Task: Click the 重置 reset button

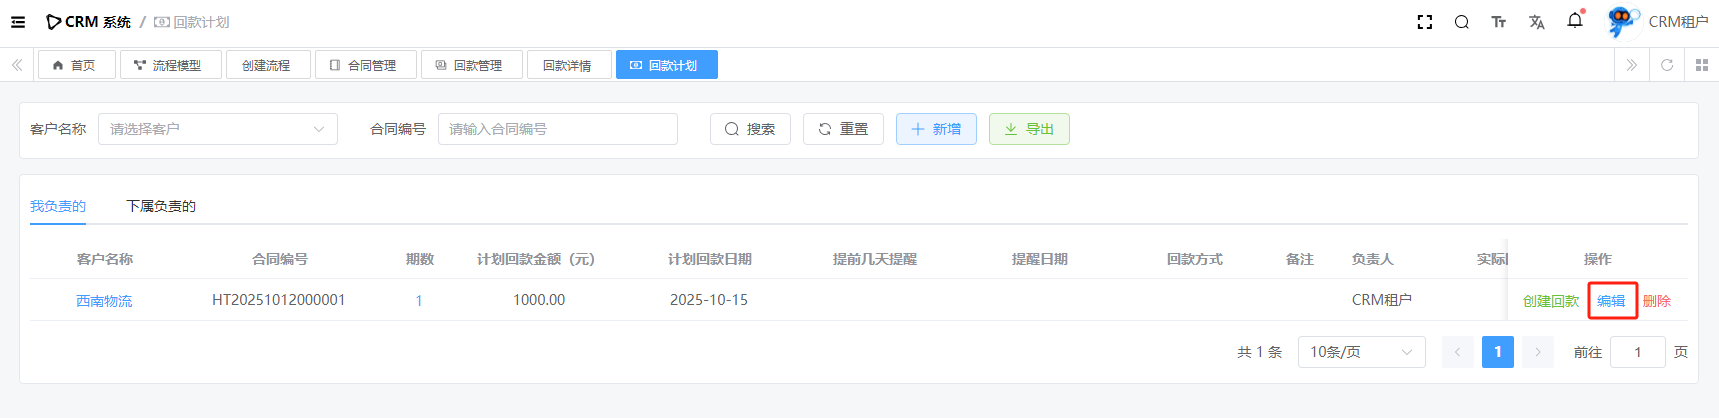Action: [x=843, y=129]
